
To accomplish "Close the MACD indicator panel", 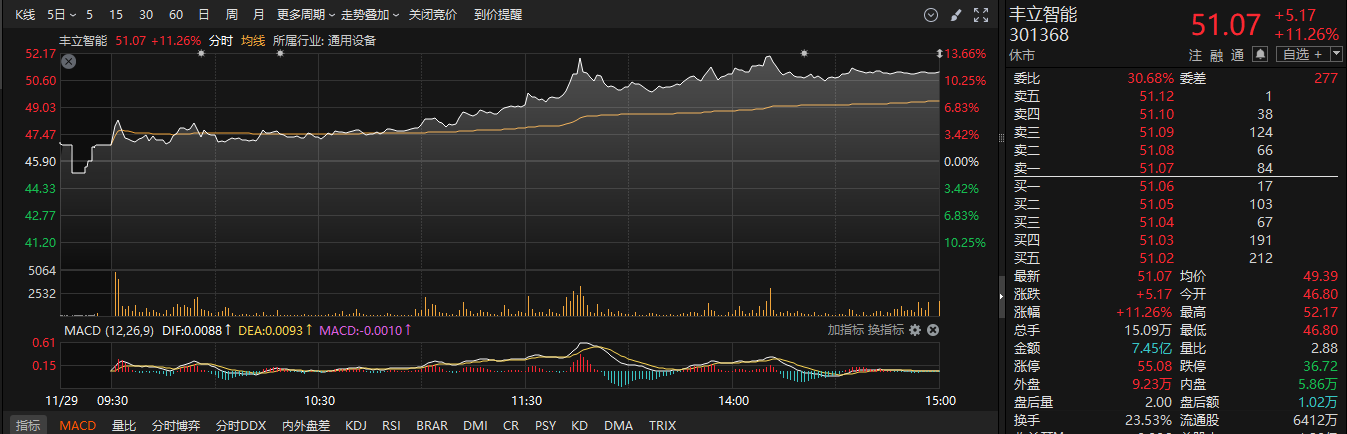I will pyautogui.click(x=933, y=330).
